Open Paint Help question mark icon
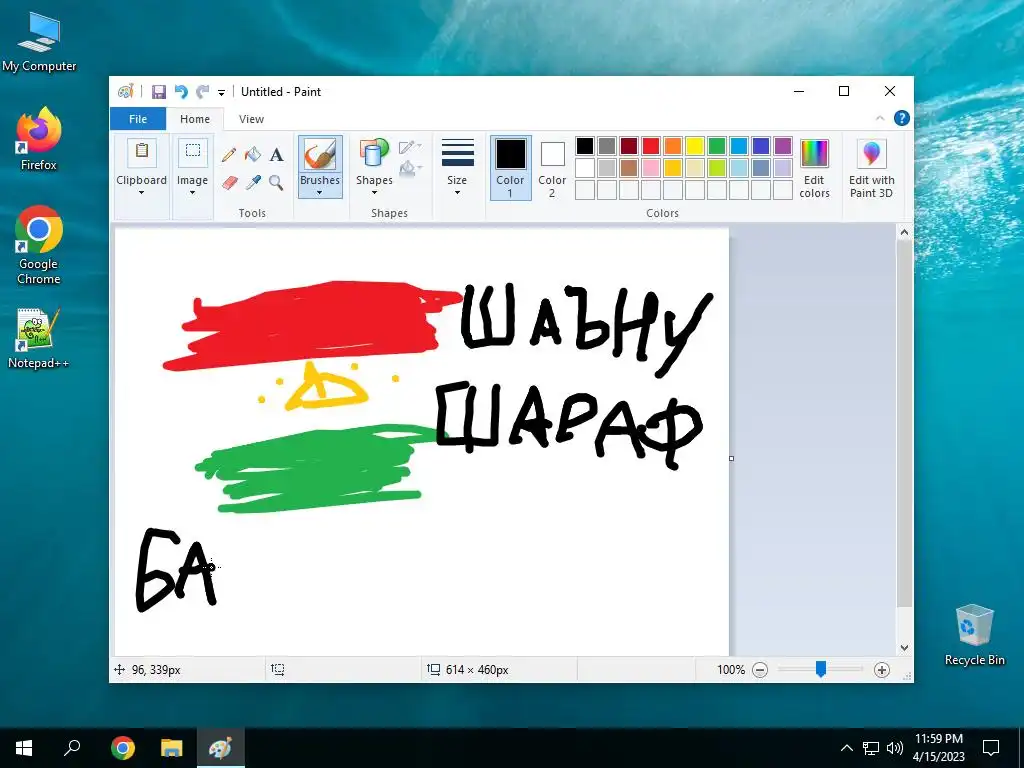The image size is (1024, 768). [902, 118]
